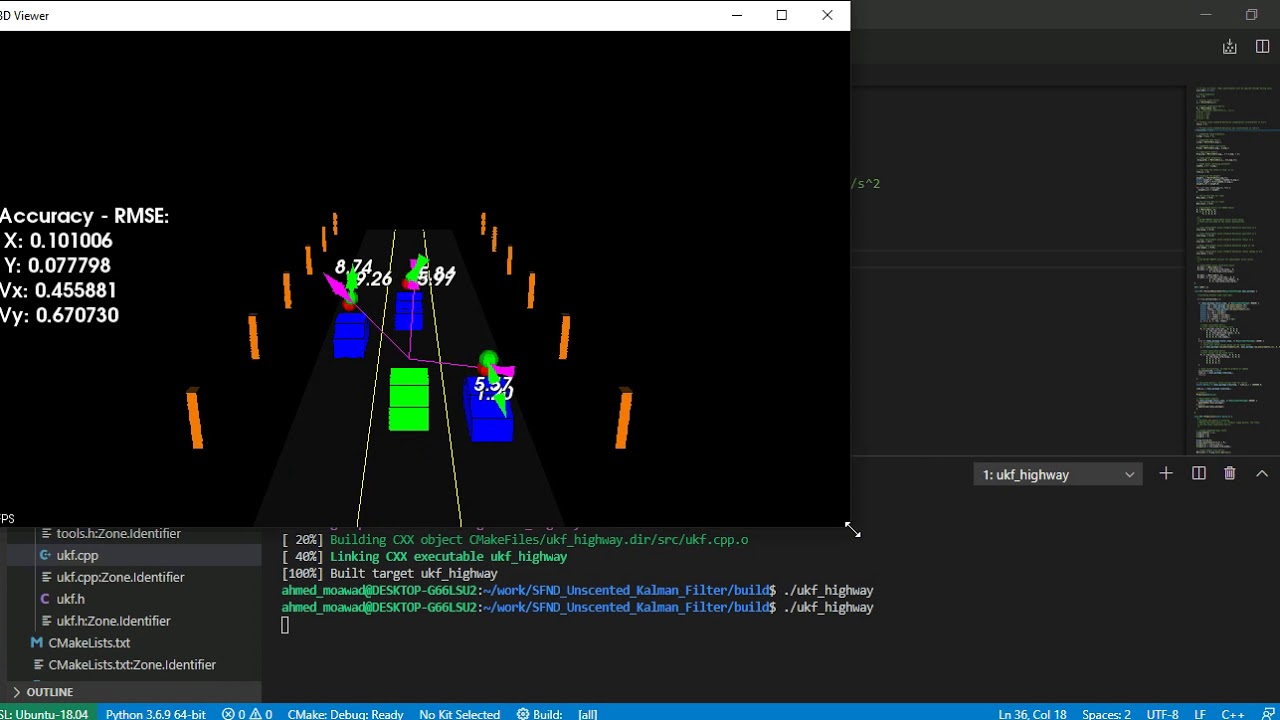Open the terminal selector '1: ukf_highway' dropdown
Image resolution: width=1280 pixels, height=720 pixels.
[1058, 474]
